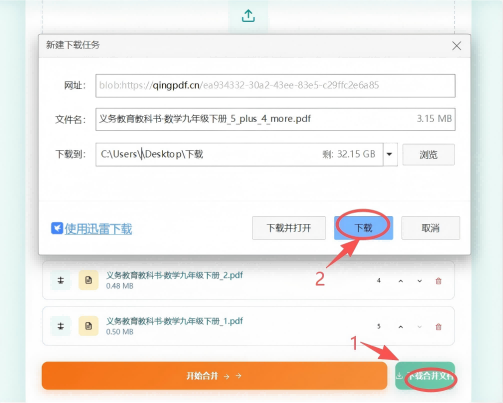The image size is (503, 403).
Task: Click the file icon of 下册_1.pdf
Action: (x=88, y=326)
